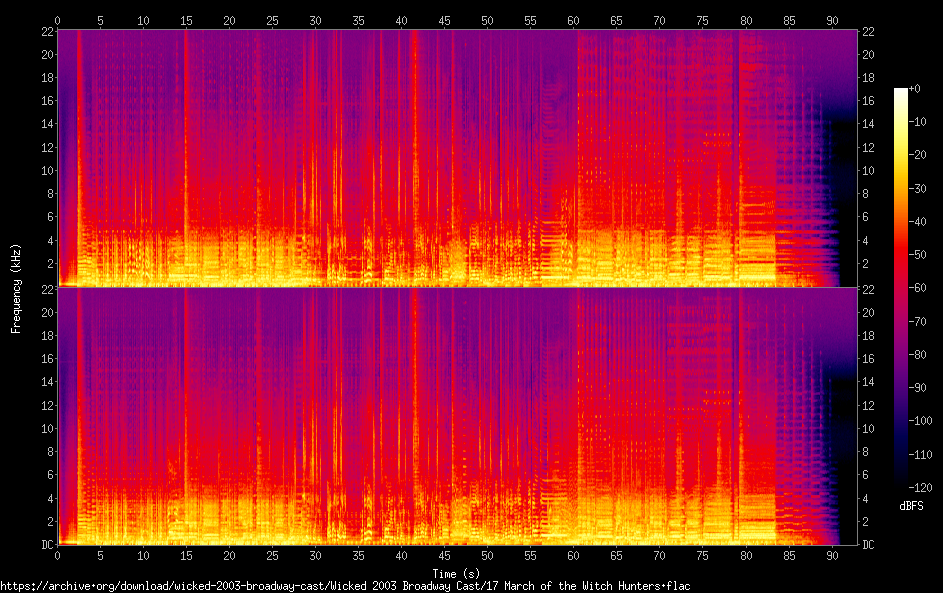Click the "DC" label on the right frequency axis

(x=868, y=545)
